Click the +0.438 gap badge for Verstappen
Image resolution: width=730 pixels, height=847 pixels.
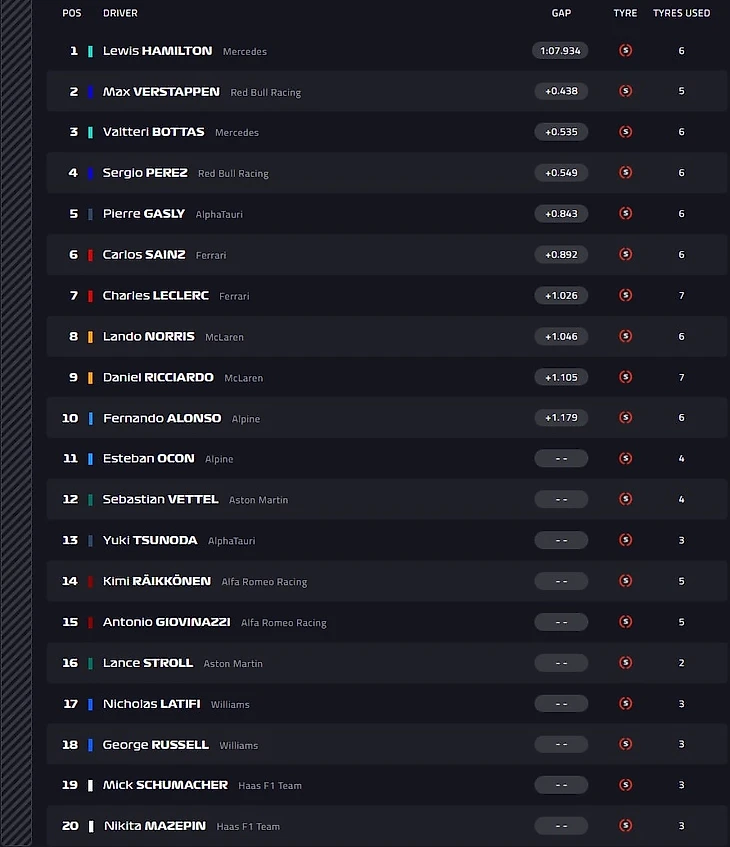click(x=561, y=91)
